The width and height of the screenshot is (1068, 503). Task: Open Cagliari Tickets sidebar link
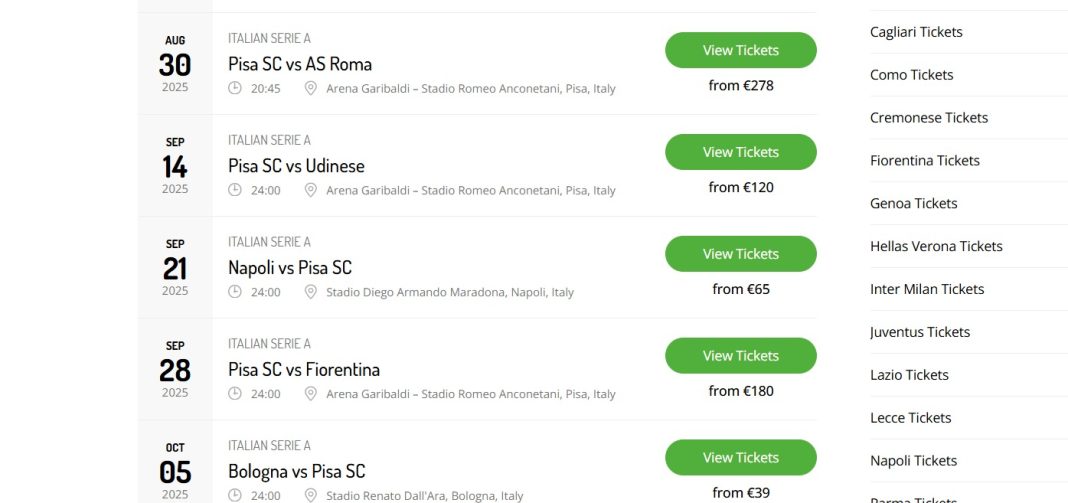[916, 32]
